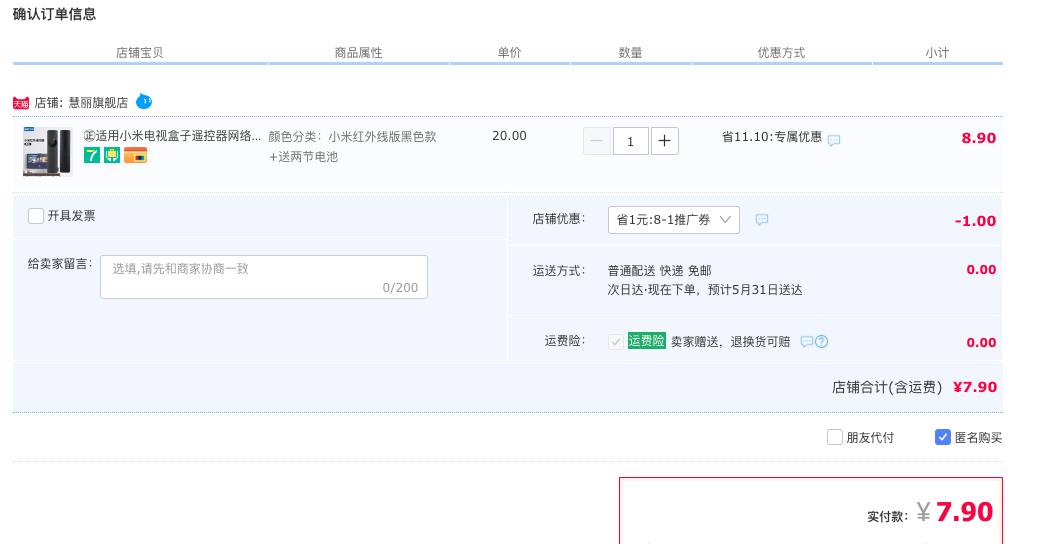Click the 0/200 character counter
This screenshot has height=544, width=1037.
[400, 288]
